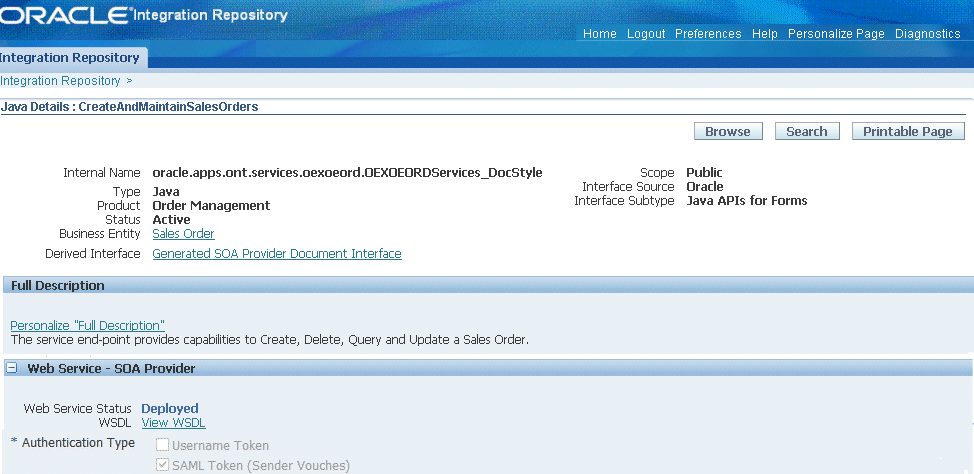Viewport: 974px width, 474px height.
Task: Click the Browse button
Action: point(728,131)
